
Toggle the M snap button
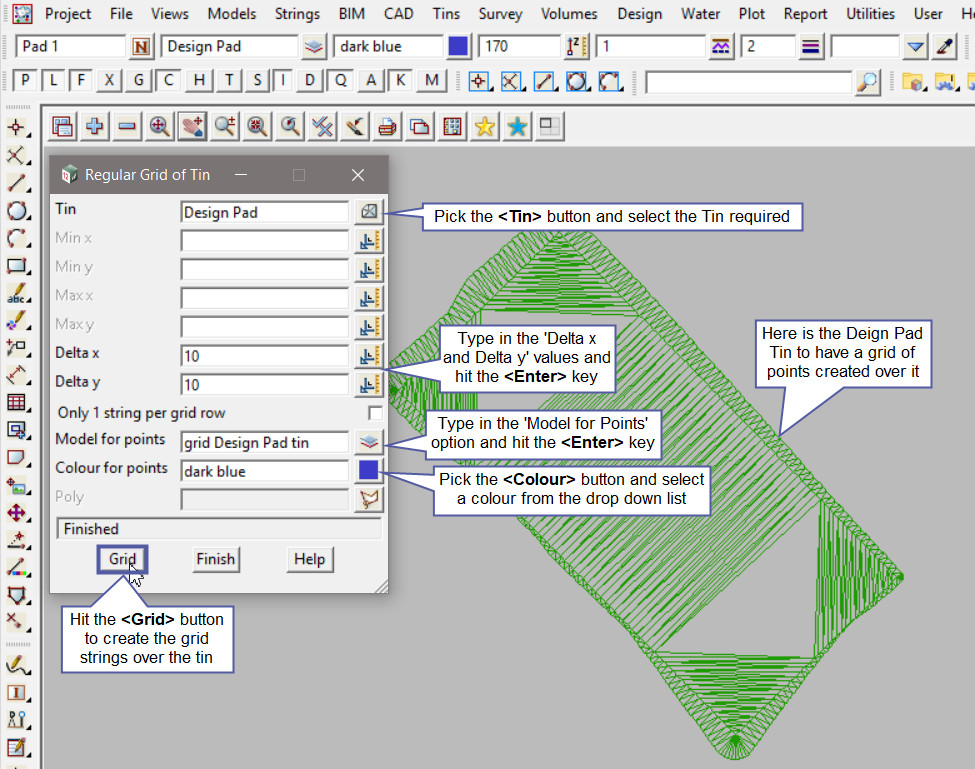click(431, 81)
